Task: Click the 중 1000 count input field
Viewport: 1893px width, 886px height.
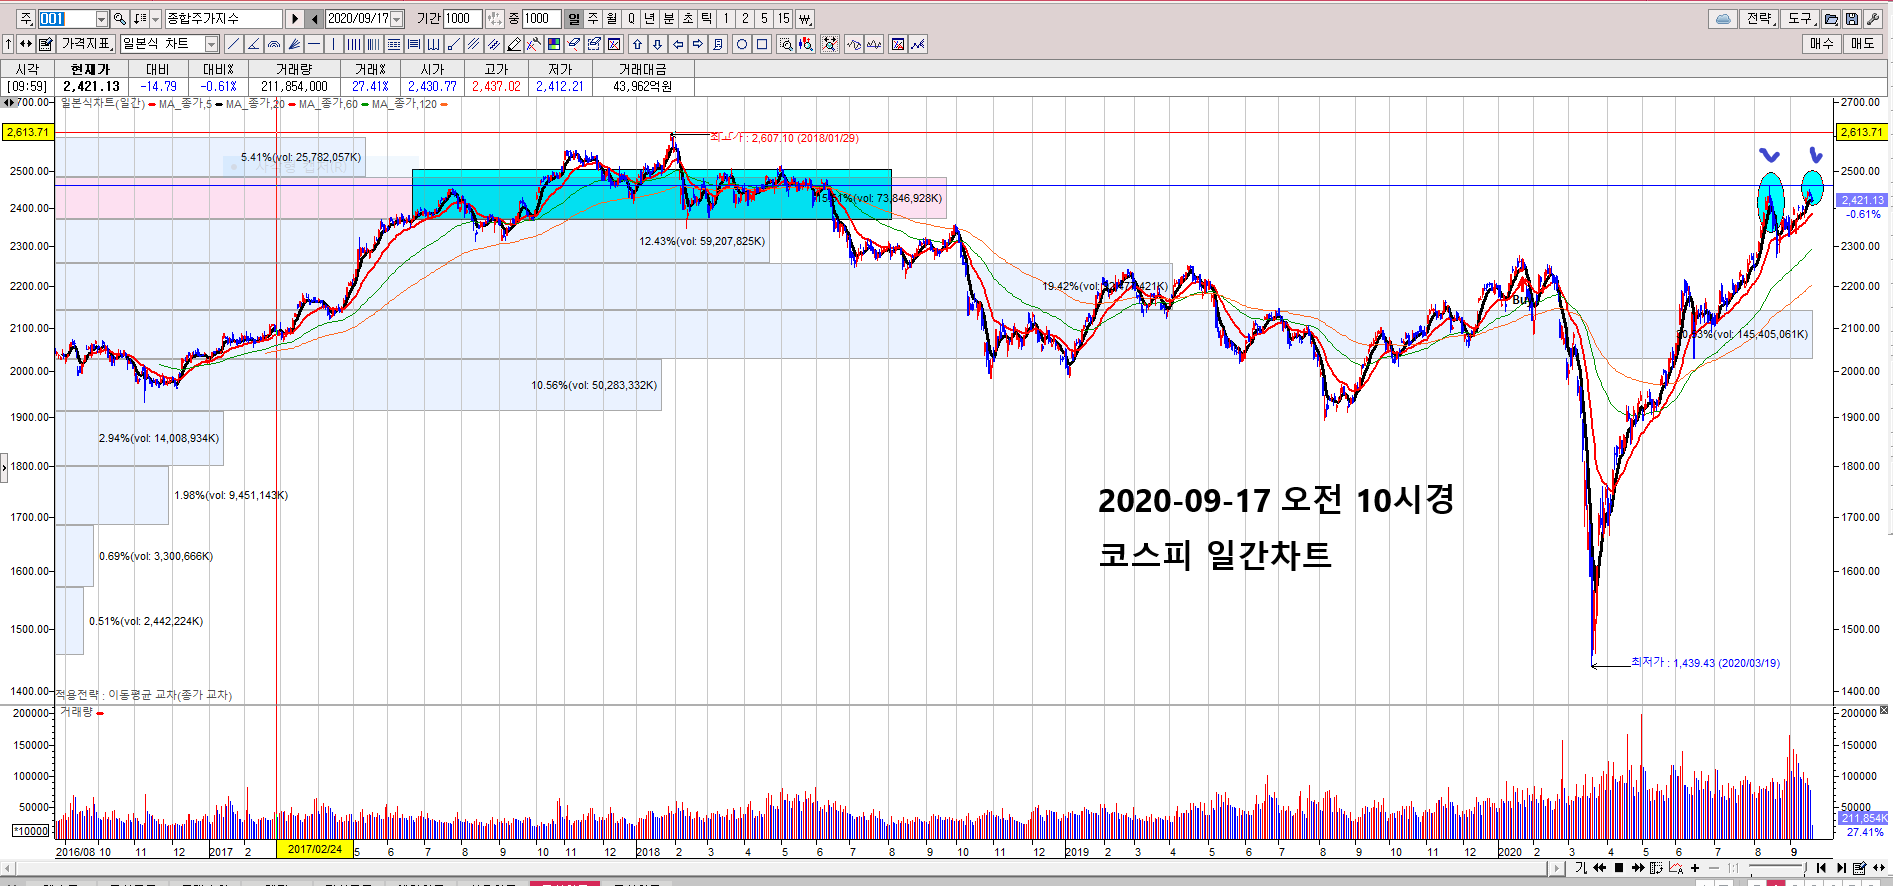Action: [542, 19]
